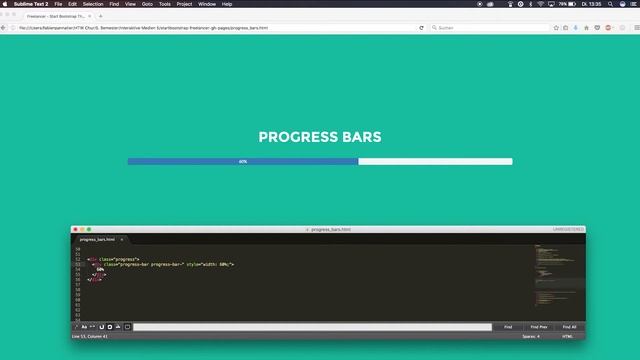640x360 pixels.
Task: Reload the page with refresh icon
Action: (421, 28)
